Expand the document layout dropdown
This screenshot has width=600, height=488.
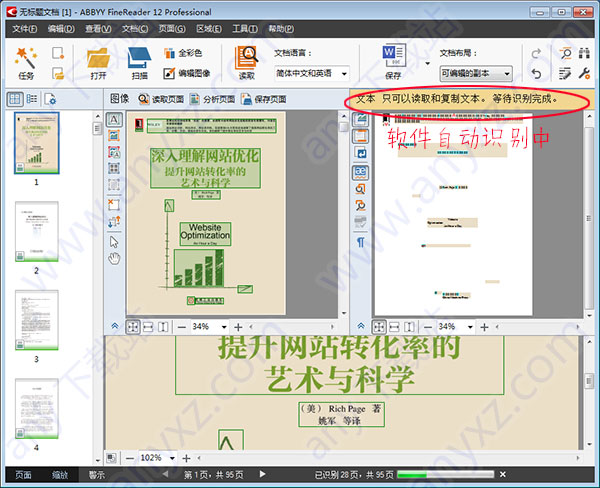coord(507,73)
